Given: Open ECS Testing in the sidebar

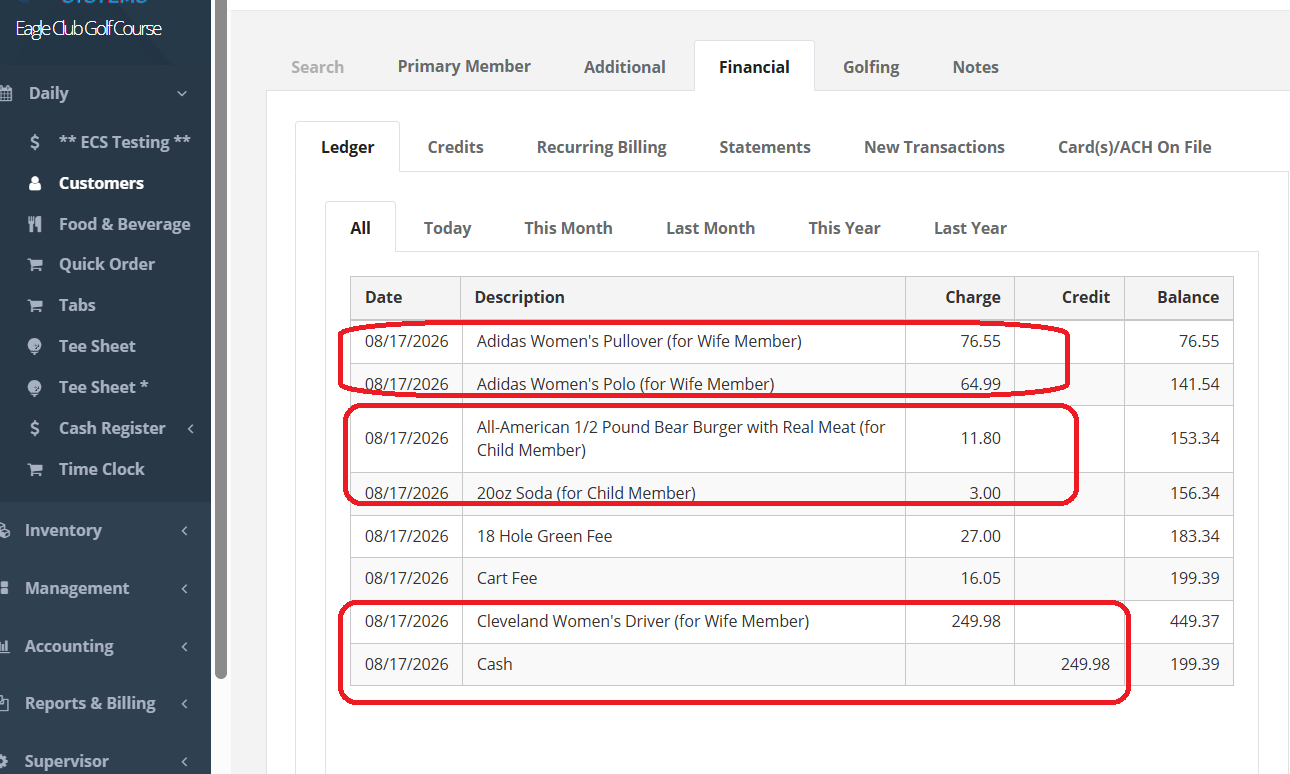Looking at the screenshot, I should click(125, 142).
